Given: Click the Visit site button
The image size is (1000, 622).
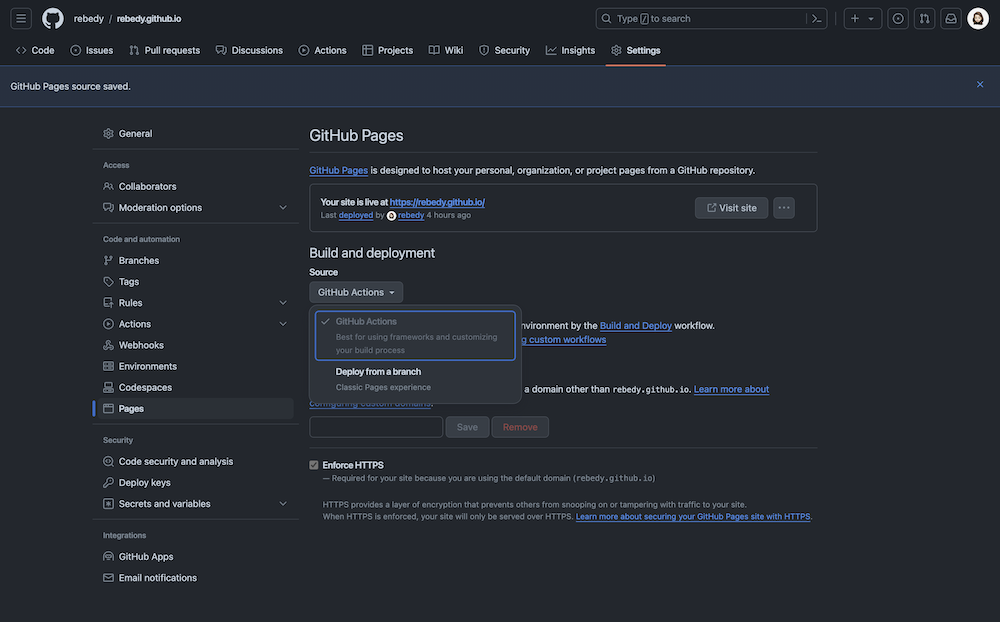Looking at the screenshot, I should pyautogui.click(x=732, y=207).
